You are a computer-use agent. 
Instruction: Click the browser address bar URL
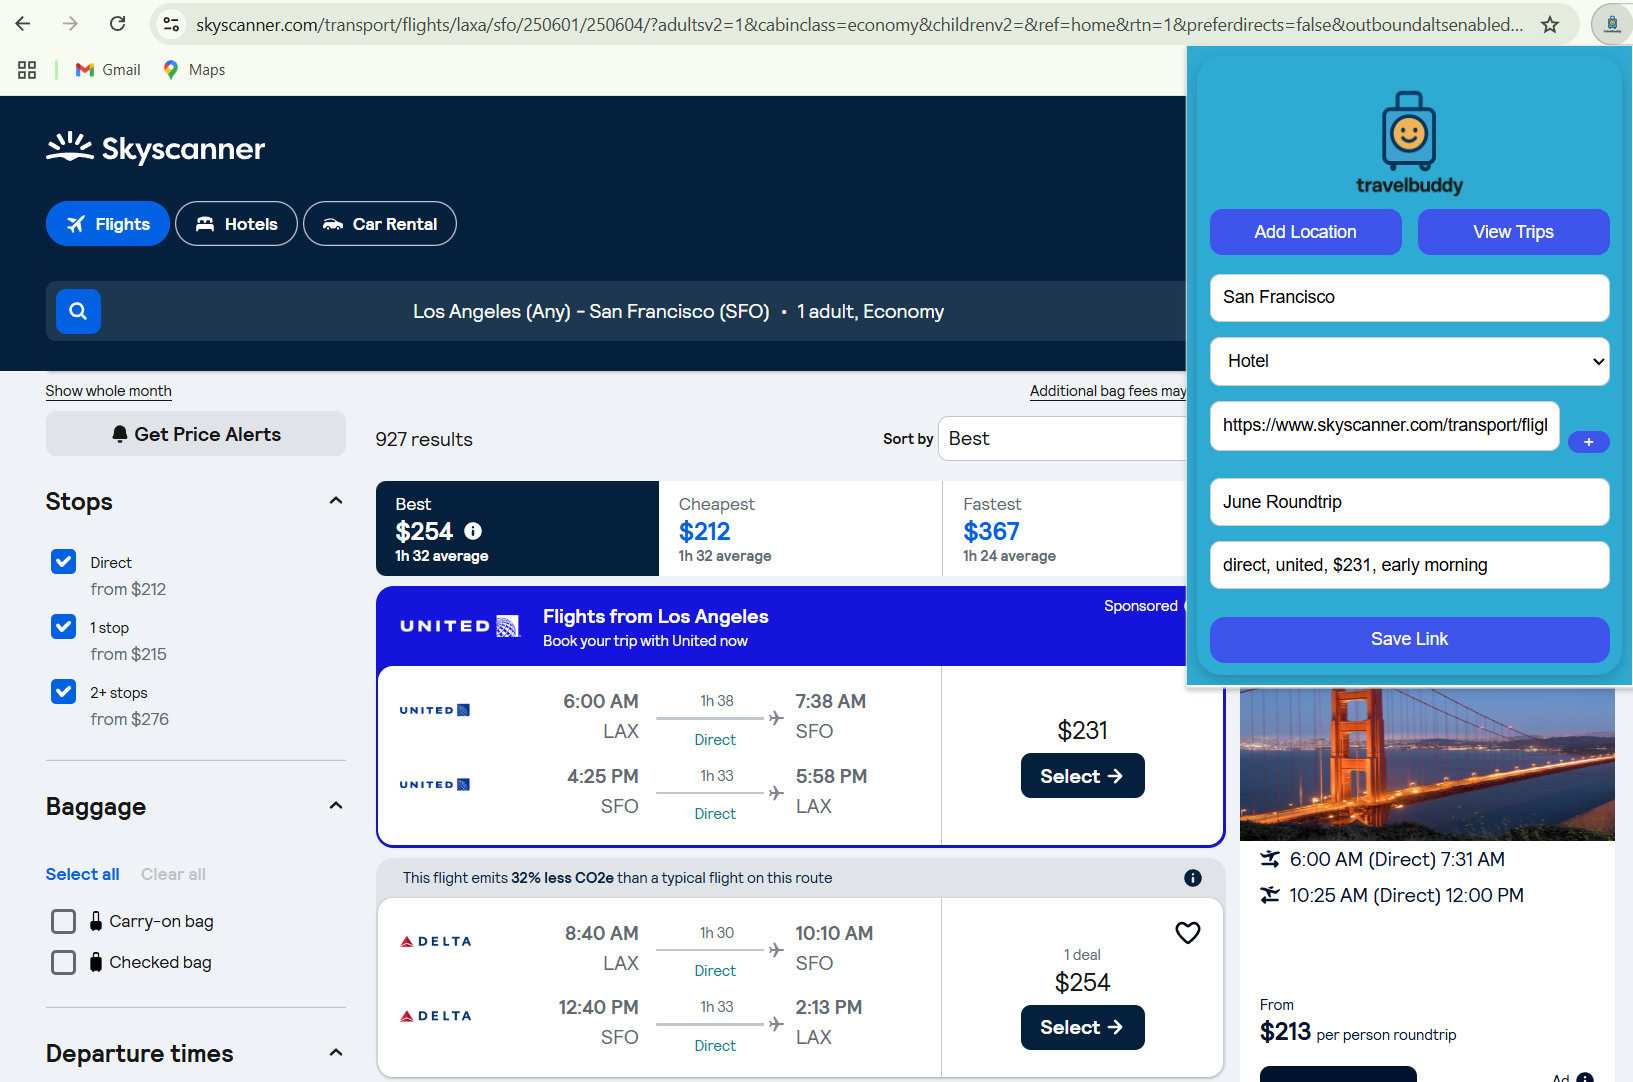pyautogui.click(x=859, y=24)
